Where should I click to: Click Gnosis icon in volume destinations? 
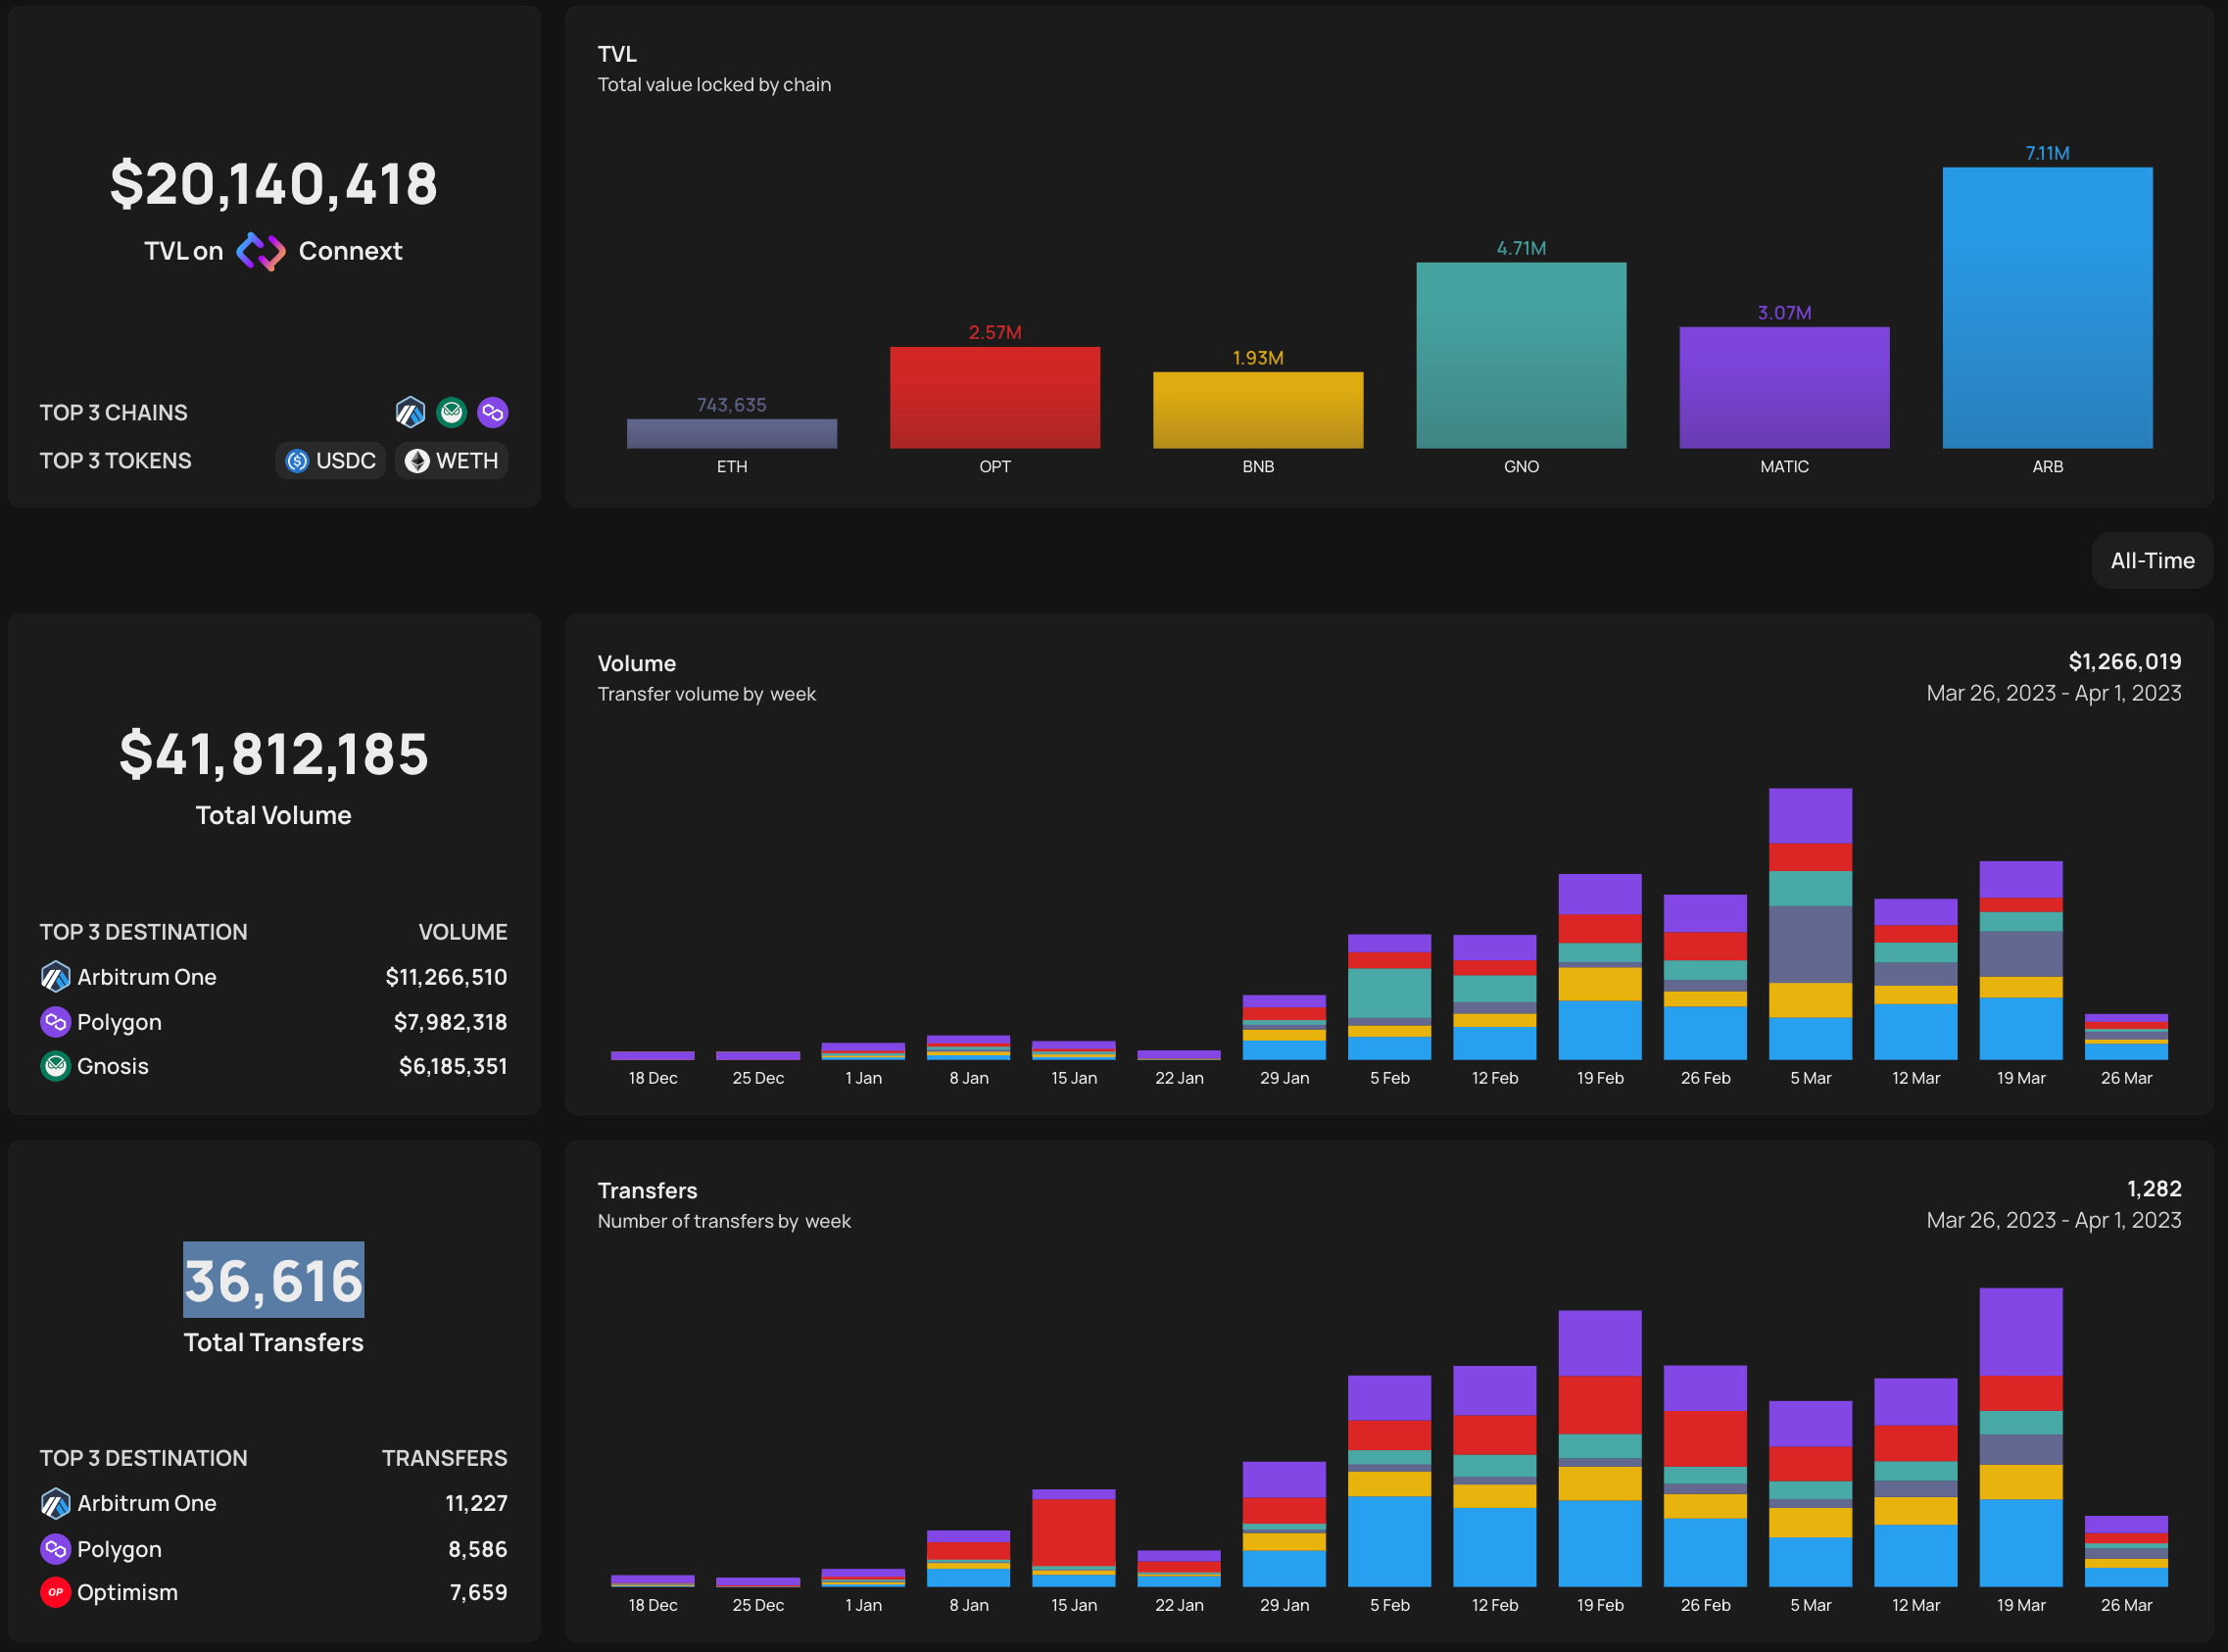click(55, 1066)
